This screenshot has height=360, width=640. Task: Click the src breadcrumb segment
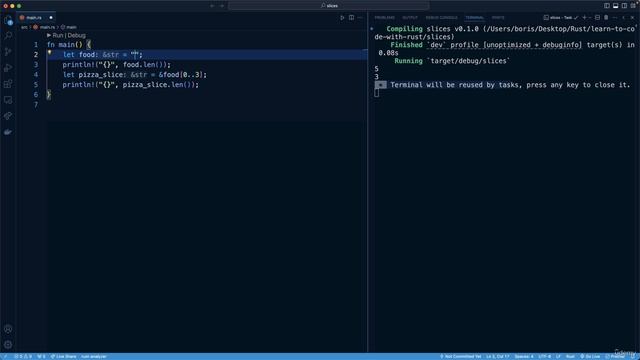coord(24,27)
